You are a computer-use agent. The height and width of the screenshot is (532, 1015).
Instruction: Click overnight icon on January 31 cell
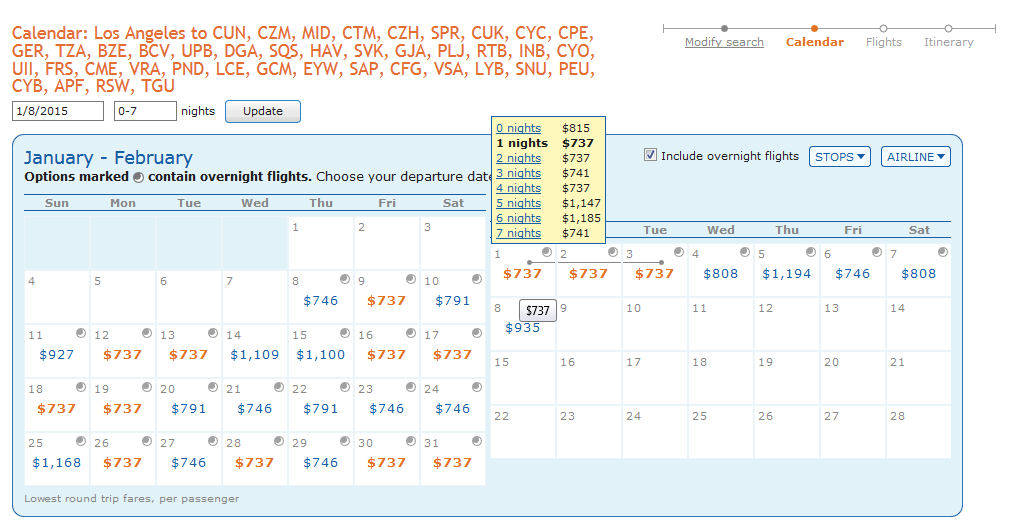coord(476,441)
